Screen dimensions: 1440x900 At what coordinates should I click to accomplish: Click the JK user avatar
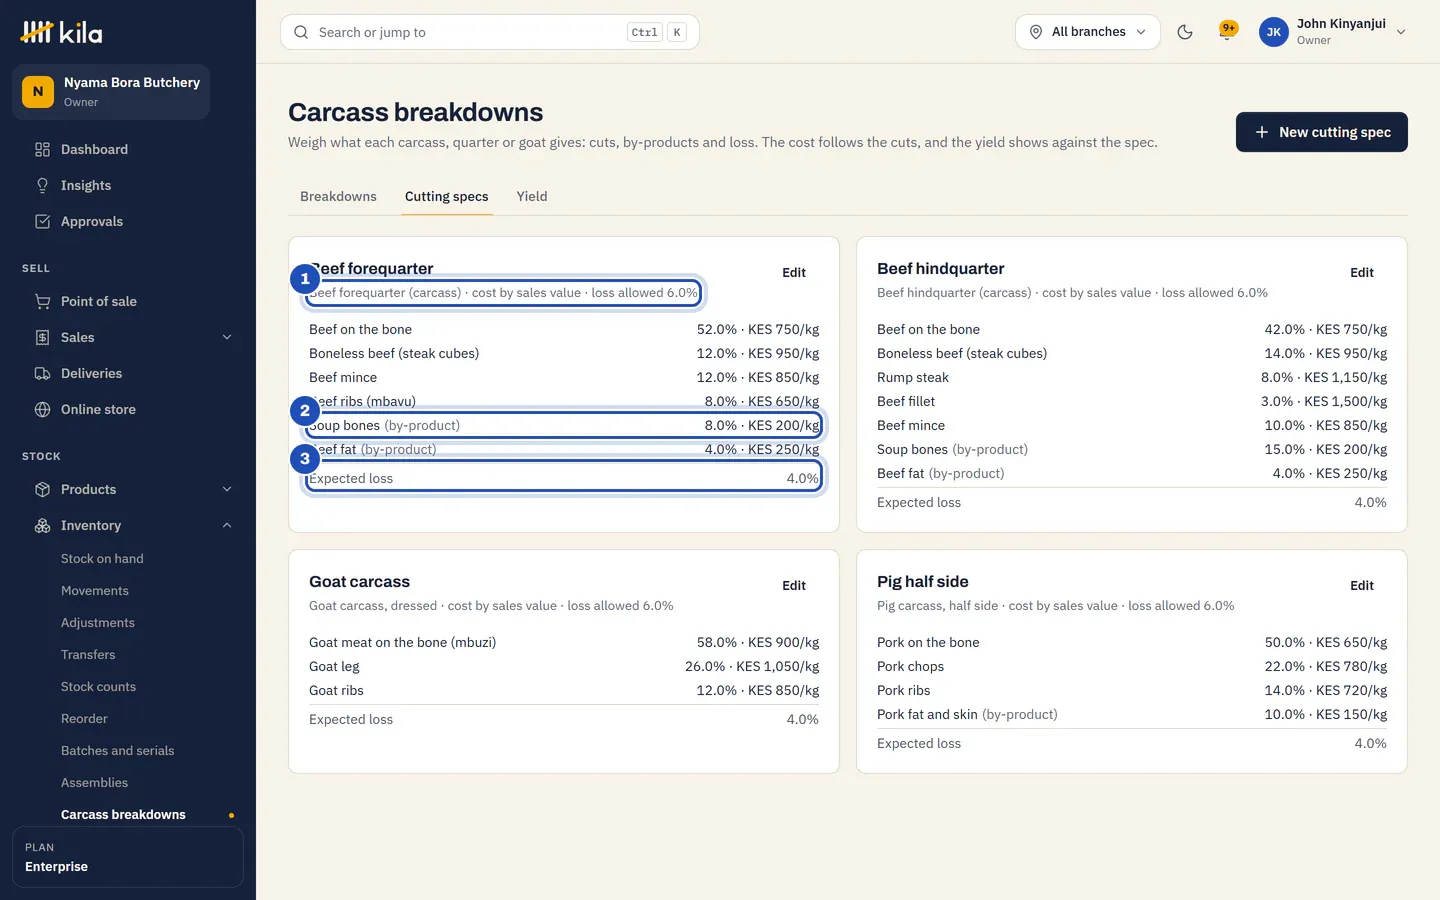pyautogui.click(x=1274, y=32)
